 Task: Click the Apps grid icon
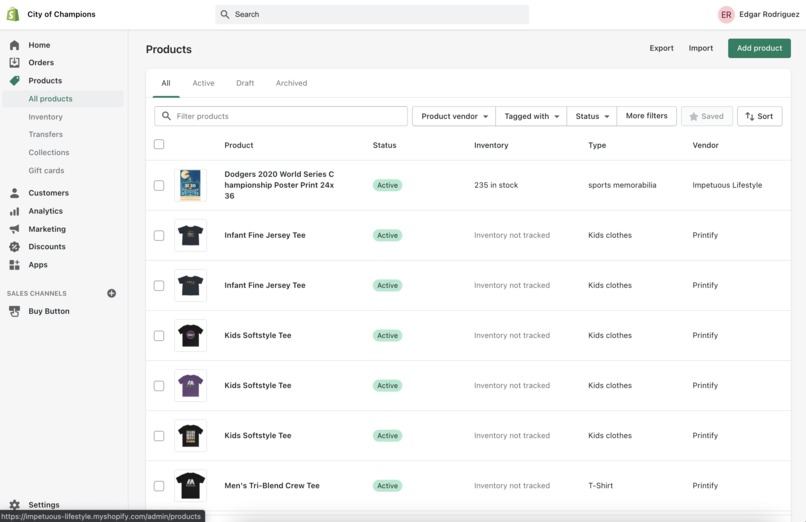(x=14, y=265)
